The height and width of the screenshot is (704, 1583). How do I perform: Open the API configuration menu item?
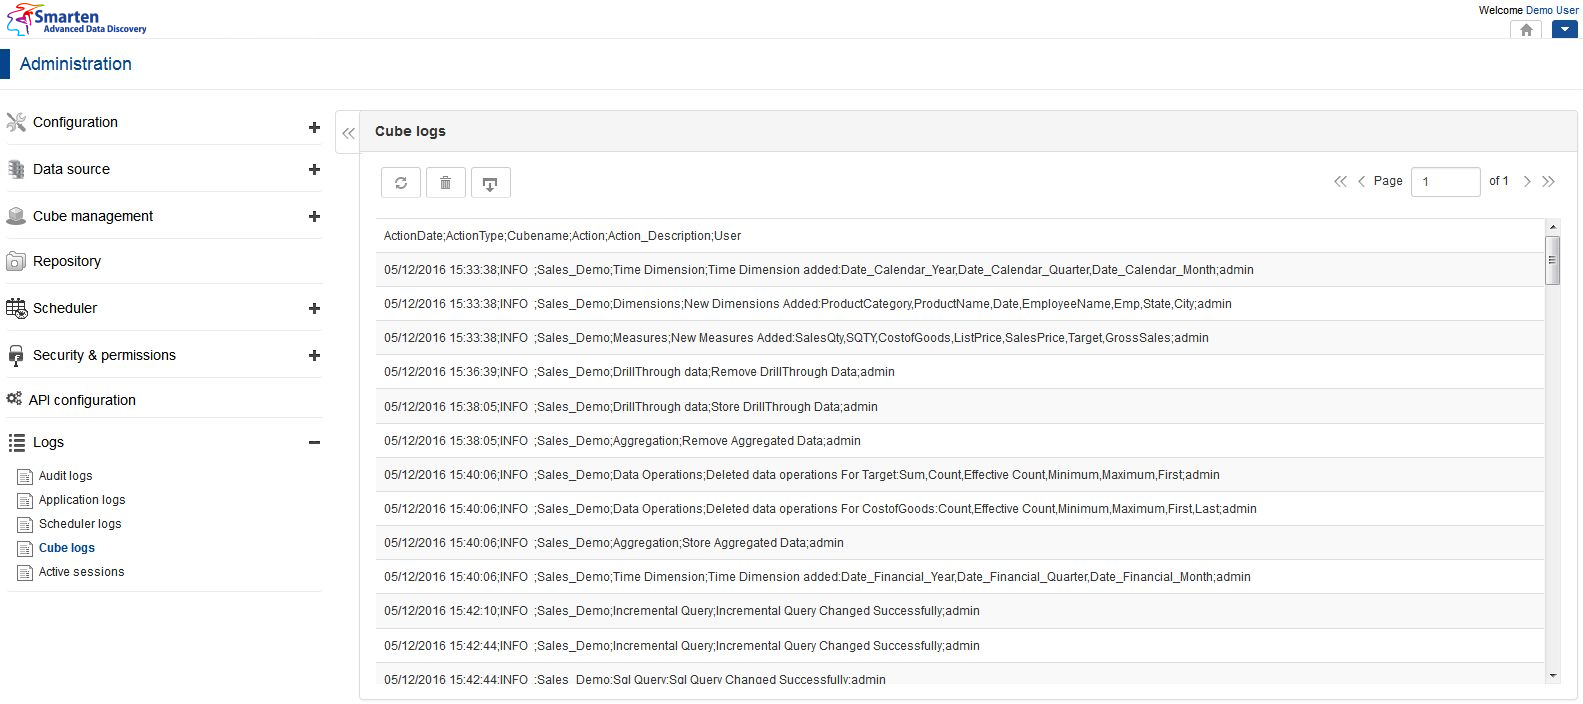[82, 400]
